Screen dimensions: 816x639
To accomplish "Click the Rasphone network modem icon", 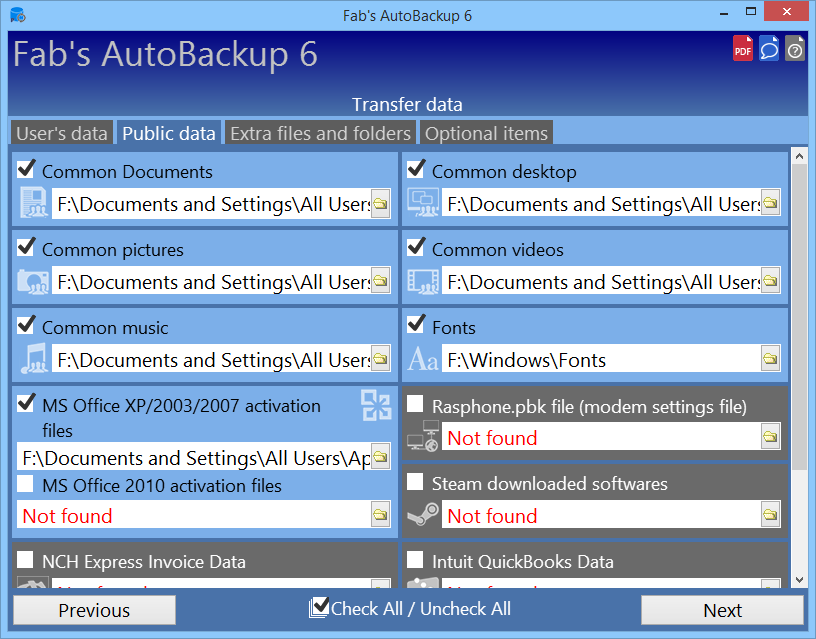I will click(x=423, y=436).
